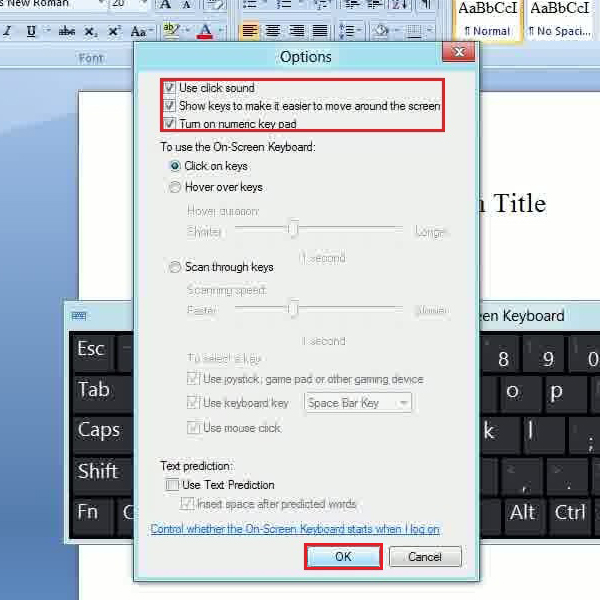This screenshot has width=600, height=600.
Task: Apply underline formatting in the ribbon
Action: 31,31
